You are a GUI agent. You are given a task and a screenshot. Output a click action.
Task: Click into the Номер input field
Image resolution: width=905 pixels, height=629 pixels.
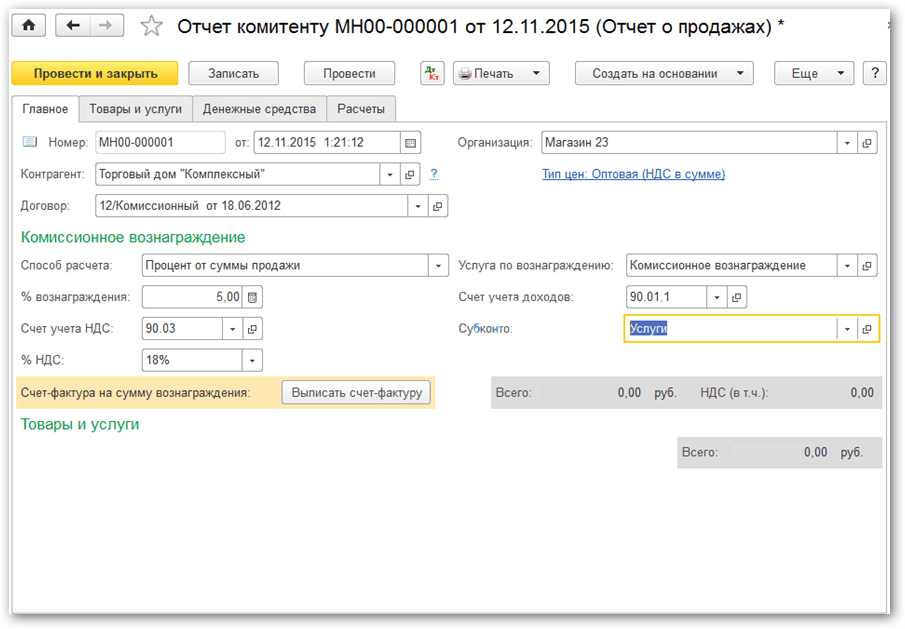[159, 142]
